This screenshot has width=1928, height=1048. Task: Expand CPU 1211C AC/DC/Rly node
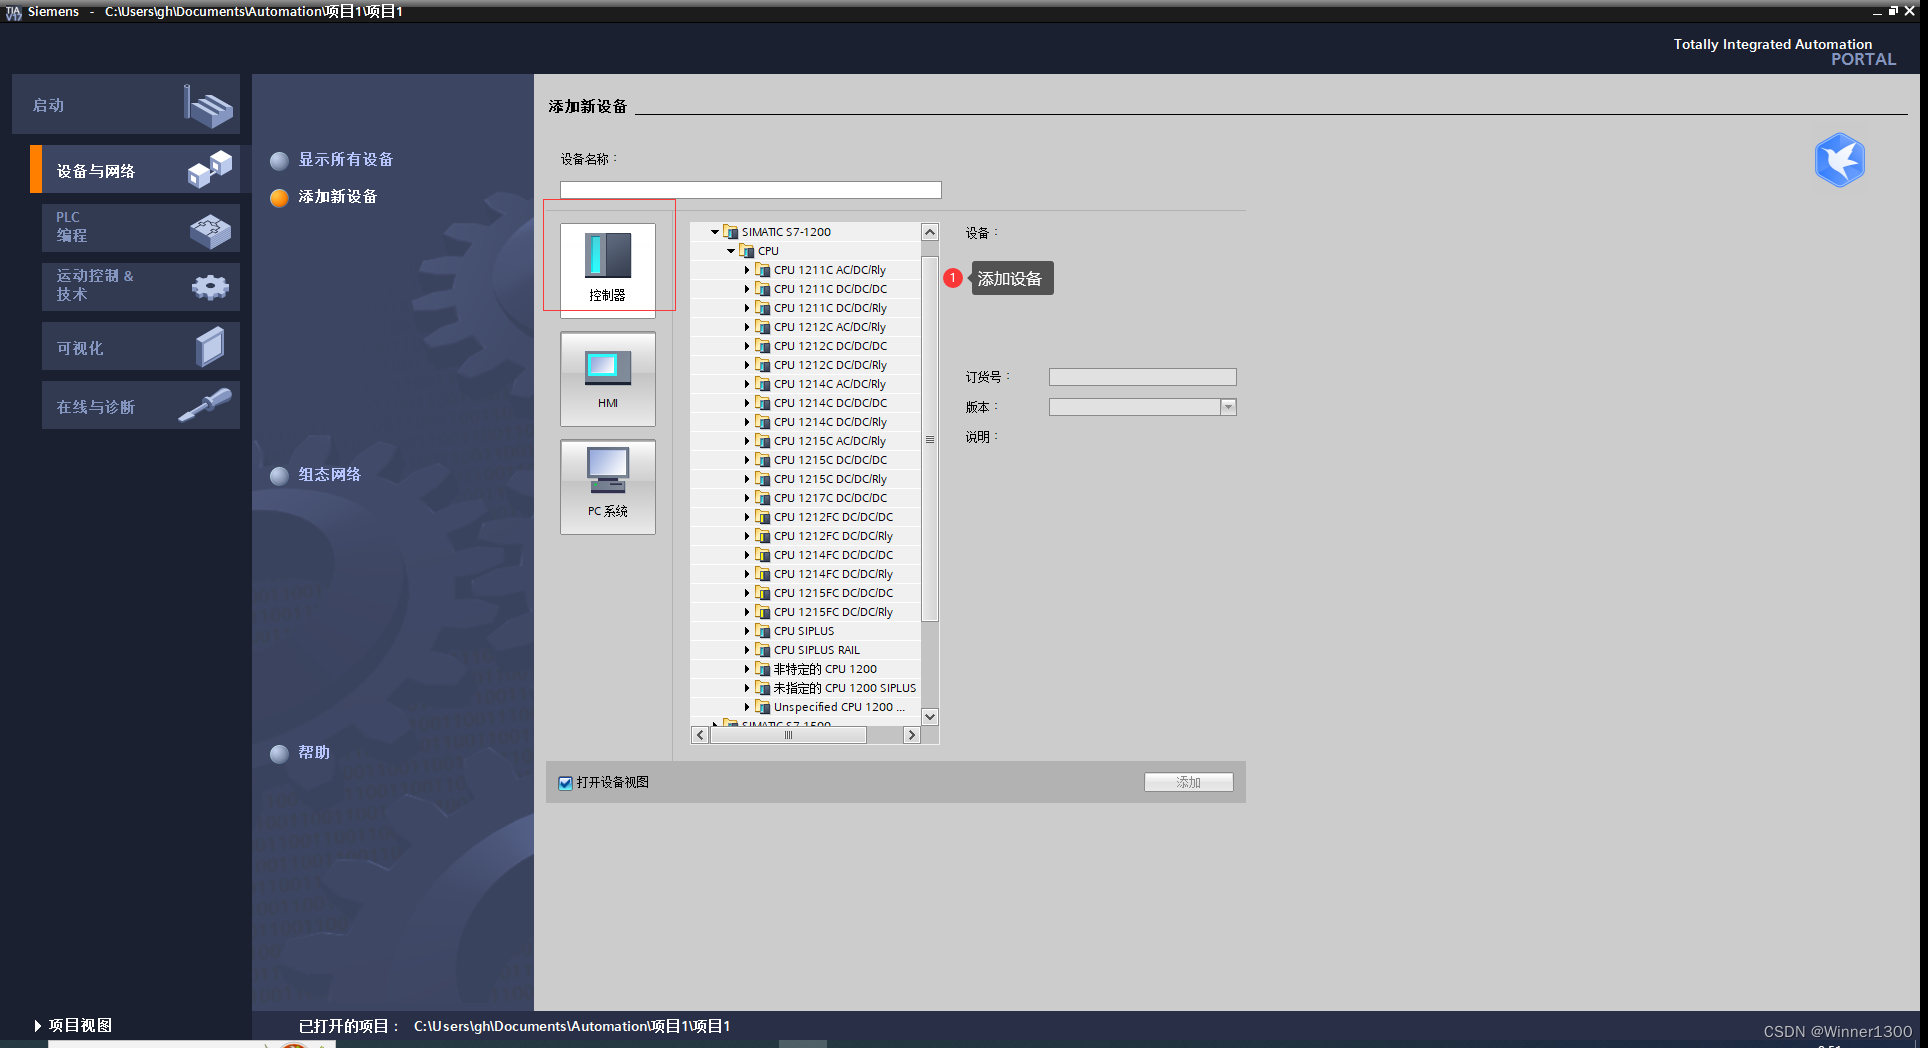pos(747,270)
